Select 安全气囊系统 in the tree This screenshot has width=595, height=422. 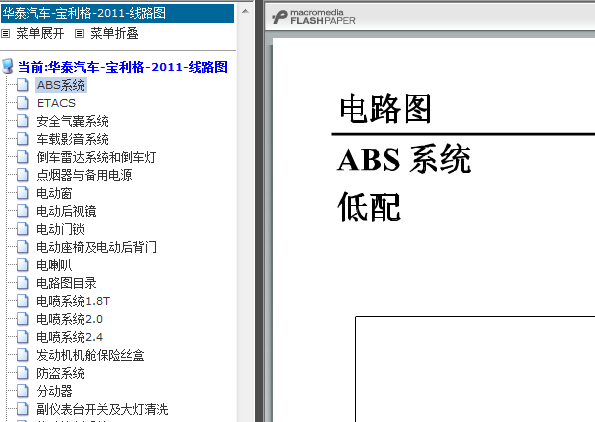click(x=72, y=121)
